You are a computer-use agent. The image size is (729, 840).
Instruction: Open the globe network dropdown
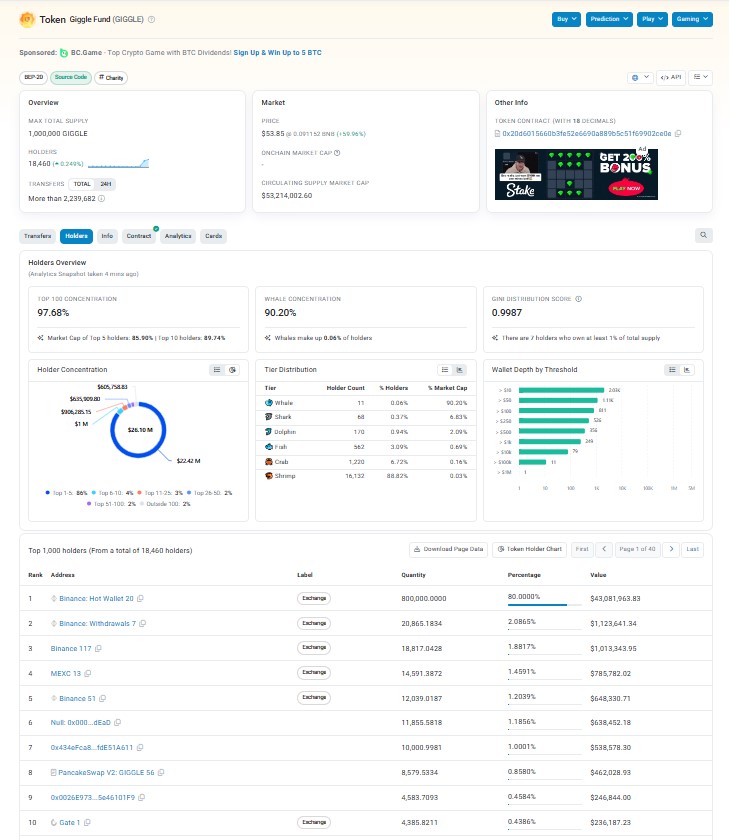tap(640, 77)
